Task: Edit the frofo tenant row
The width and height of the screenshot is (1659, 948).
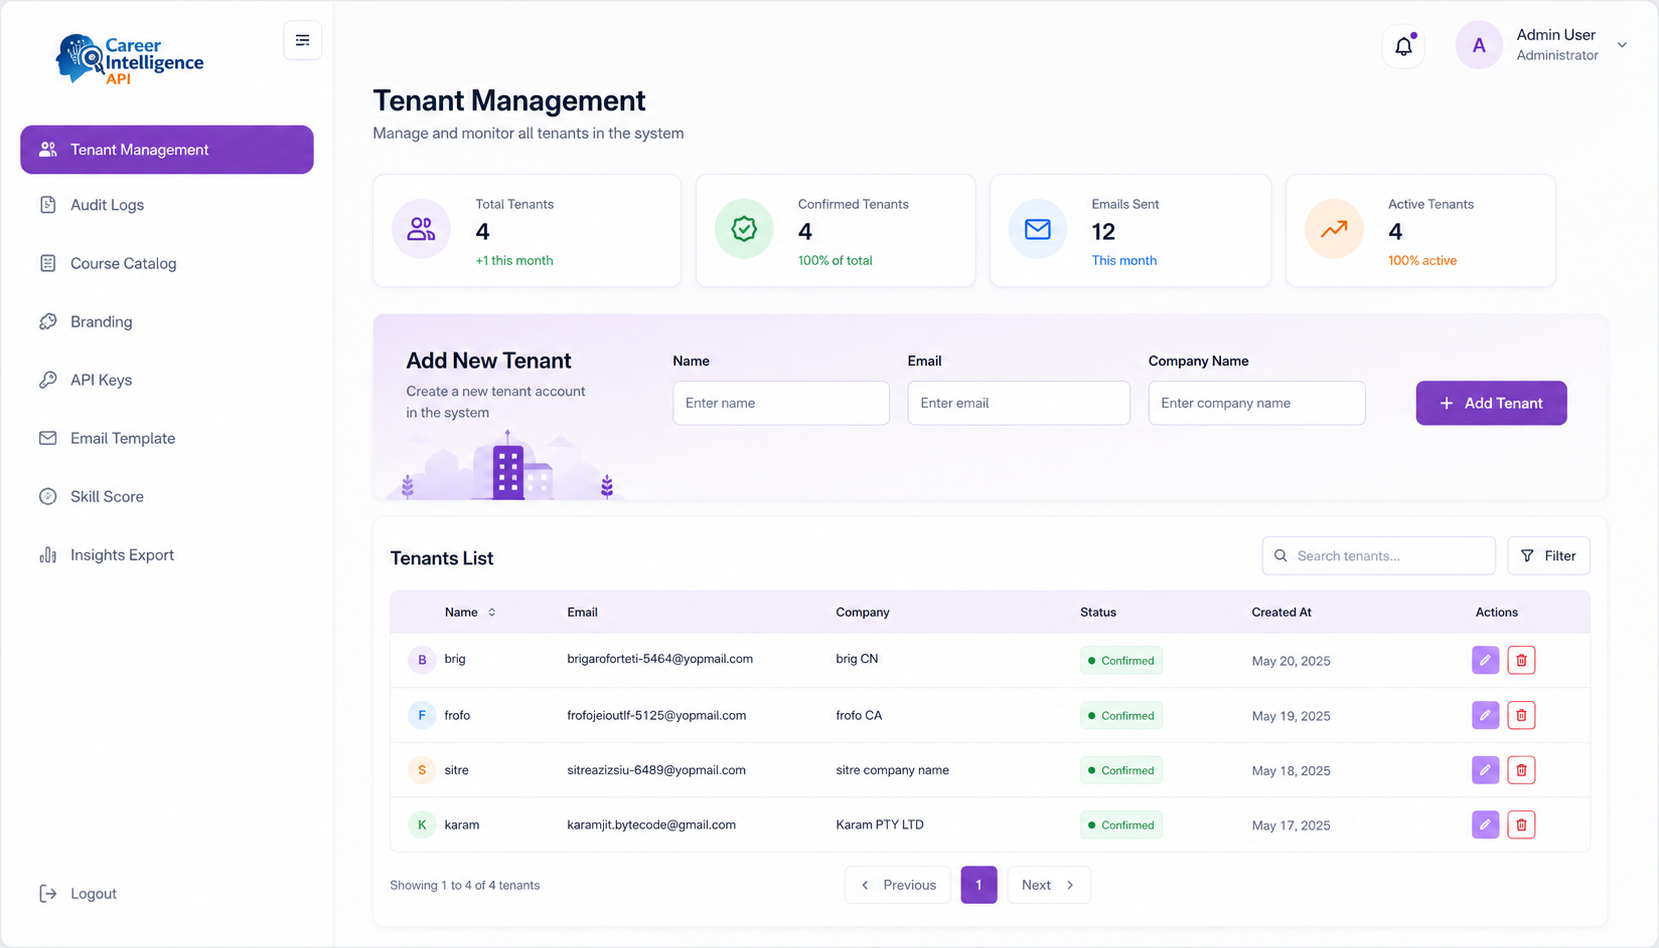Action: click(1485, 715)
